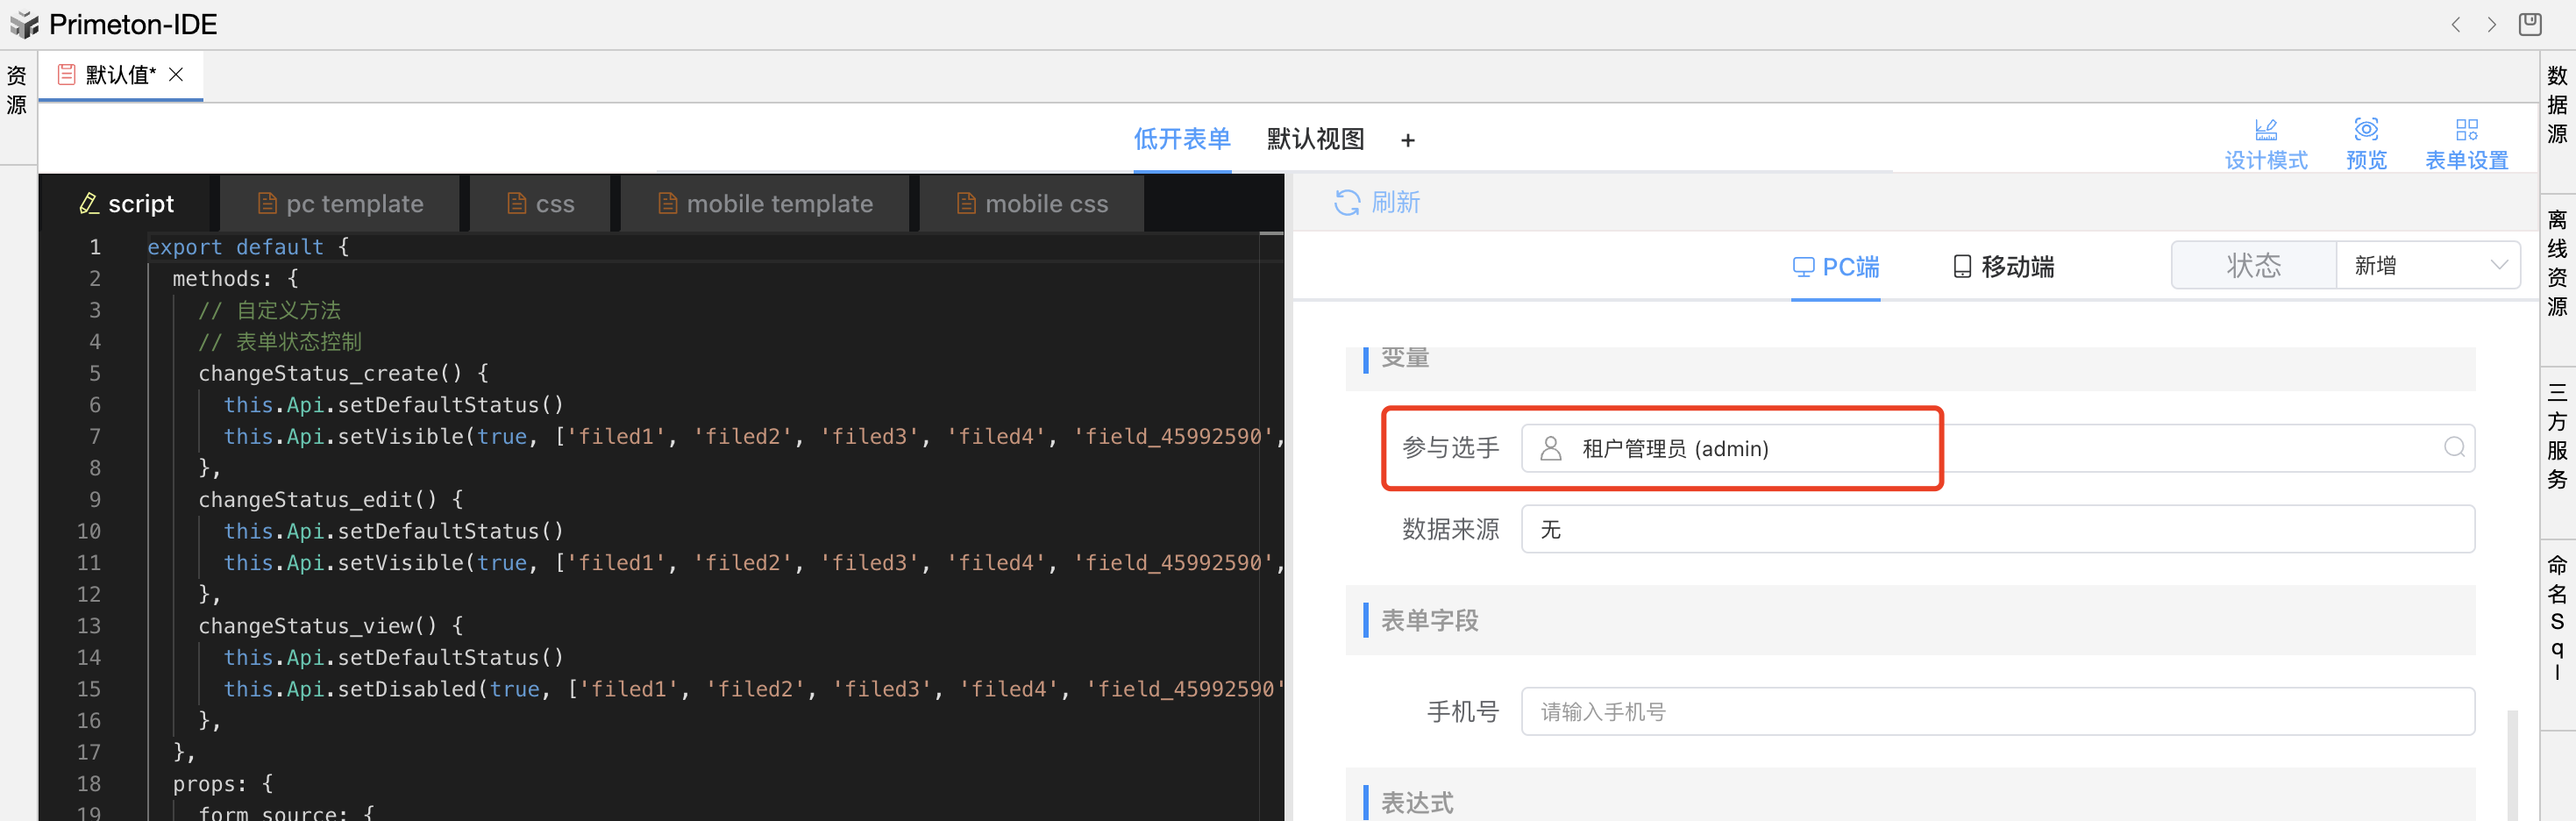The width and height of the screenshot is (2576, 821).
Task: Switch to the pc template tab
Action: pyautogui.click(x=340, y=204)
